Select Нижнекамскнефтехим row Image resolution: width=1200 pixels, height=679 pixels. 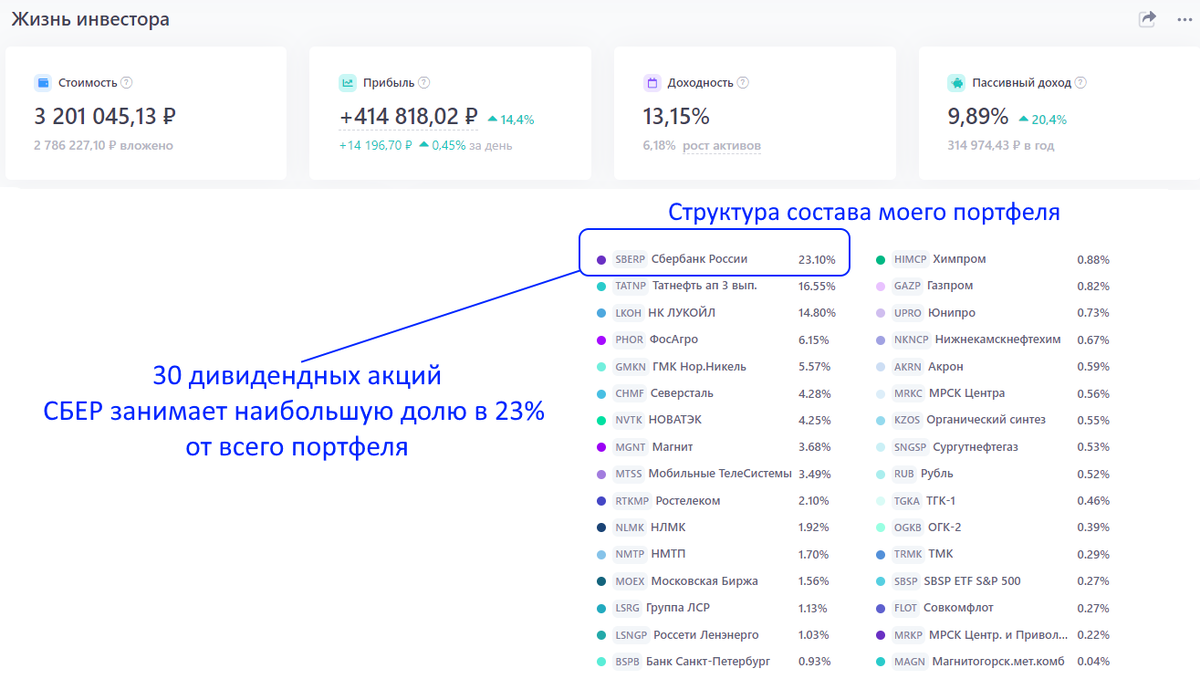tap(992, 340)
